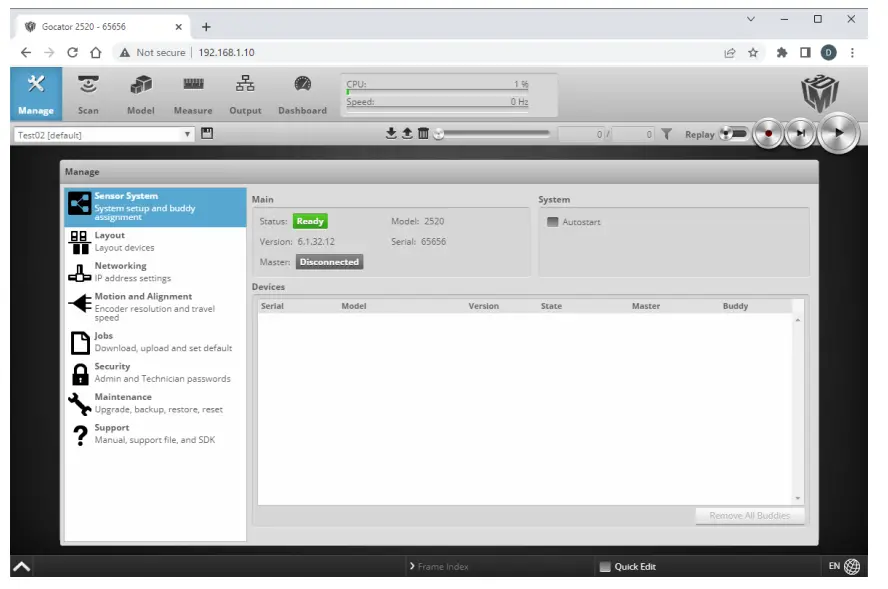Open the Output page

[245, 93]
